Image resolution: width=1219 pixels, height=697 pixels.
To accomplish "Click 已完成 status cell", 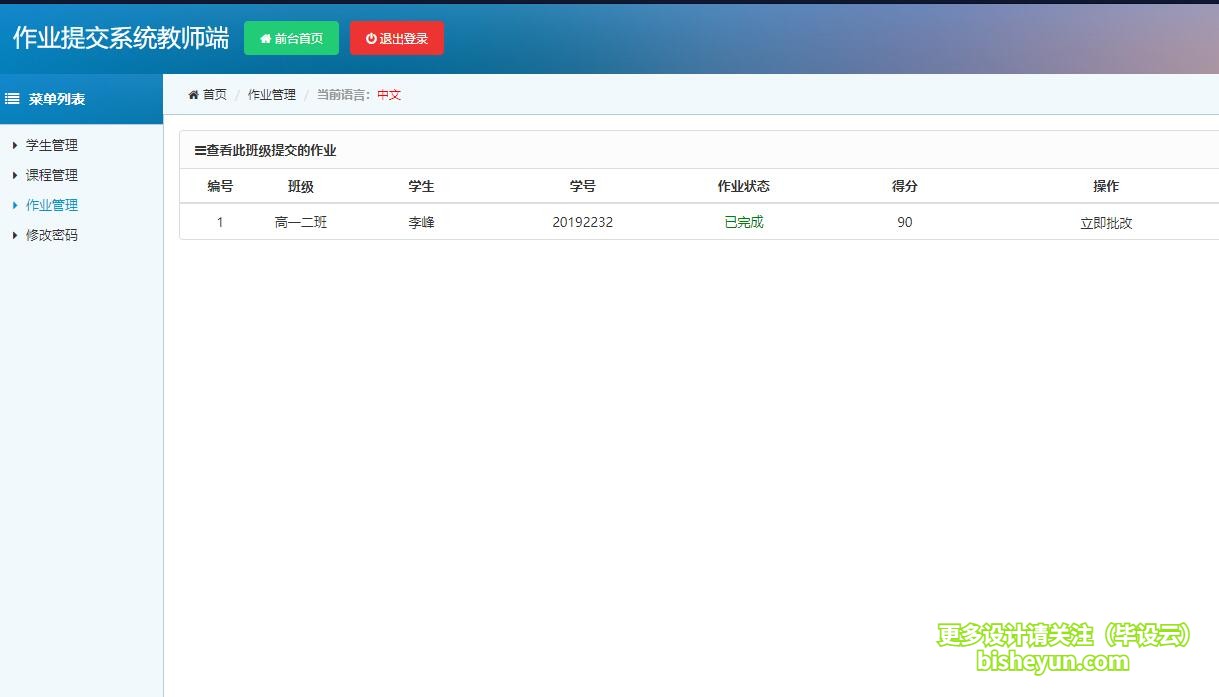I will tap(744, 222).
